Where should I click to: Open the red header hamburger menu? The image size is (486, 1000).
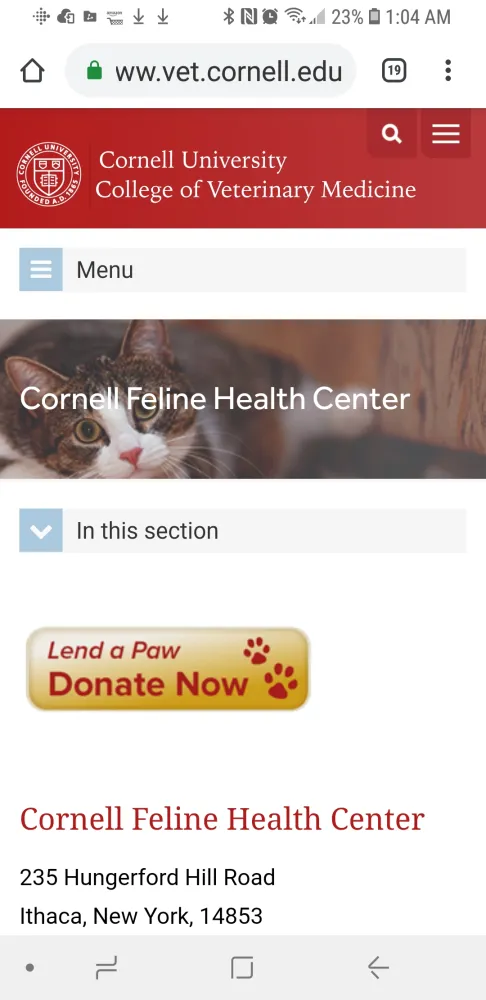coord(446,133)
